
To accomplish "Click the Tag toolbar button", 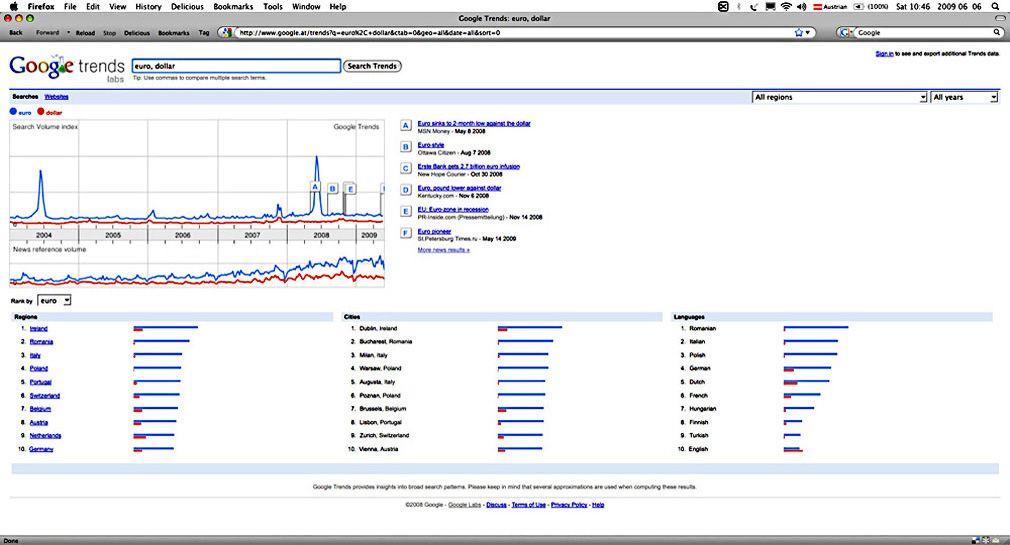I will coord(204,33).
